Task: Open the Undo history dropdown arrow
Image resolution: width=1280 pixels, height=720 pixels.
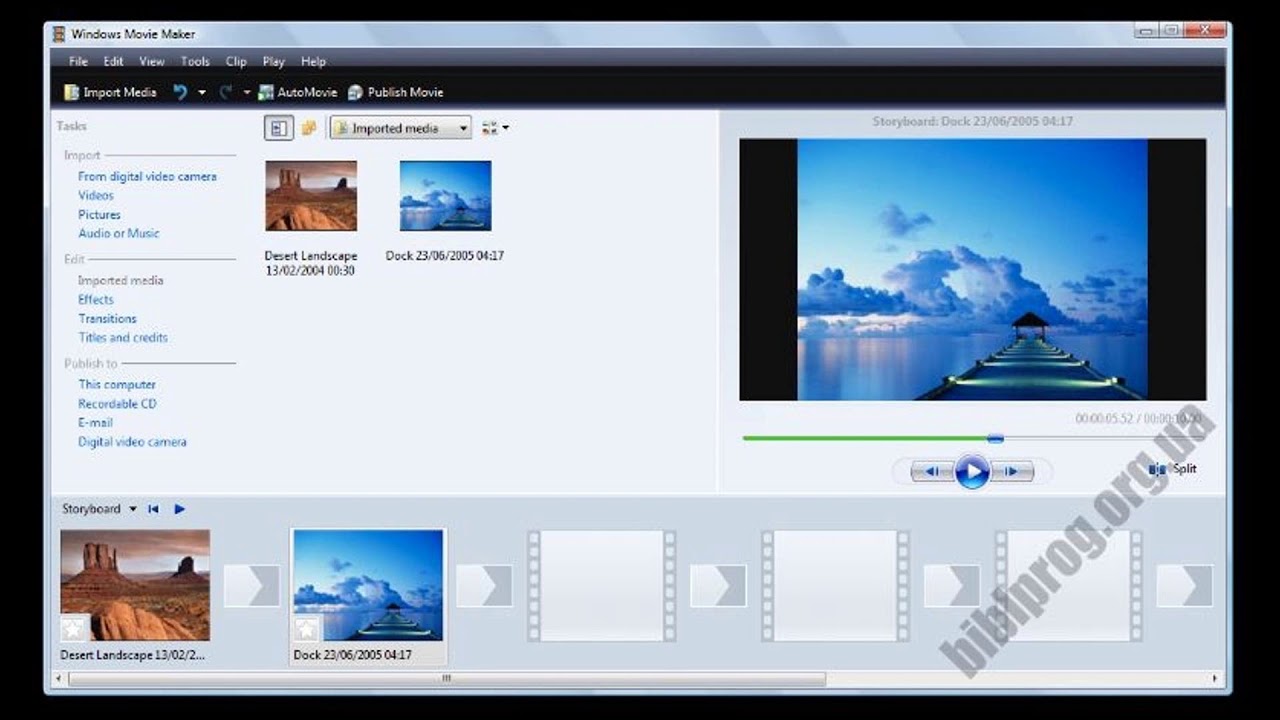Action: (201, 92)
